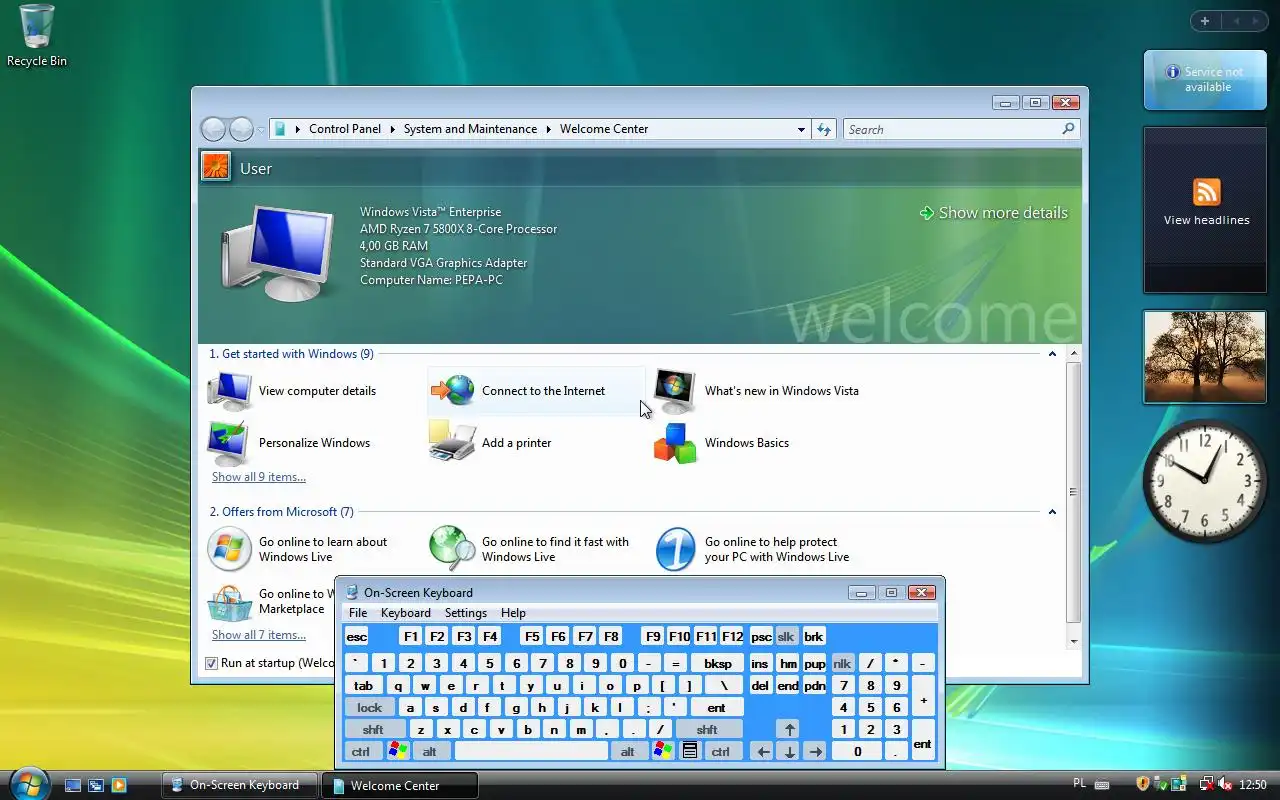Collapse Offers from Microsoft section
This screenshot has width=1280, height=800.
click(1052, 512)
